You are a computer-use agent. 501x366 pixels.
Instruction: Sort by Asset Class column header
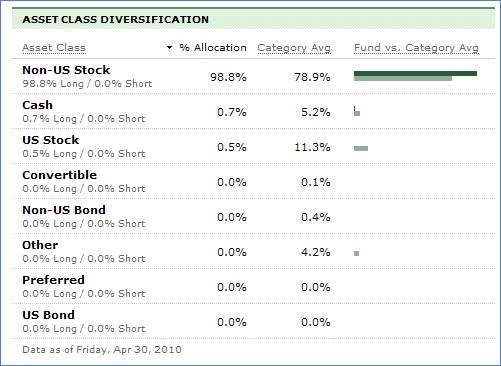coord(54,48)
